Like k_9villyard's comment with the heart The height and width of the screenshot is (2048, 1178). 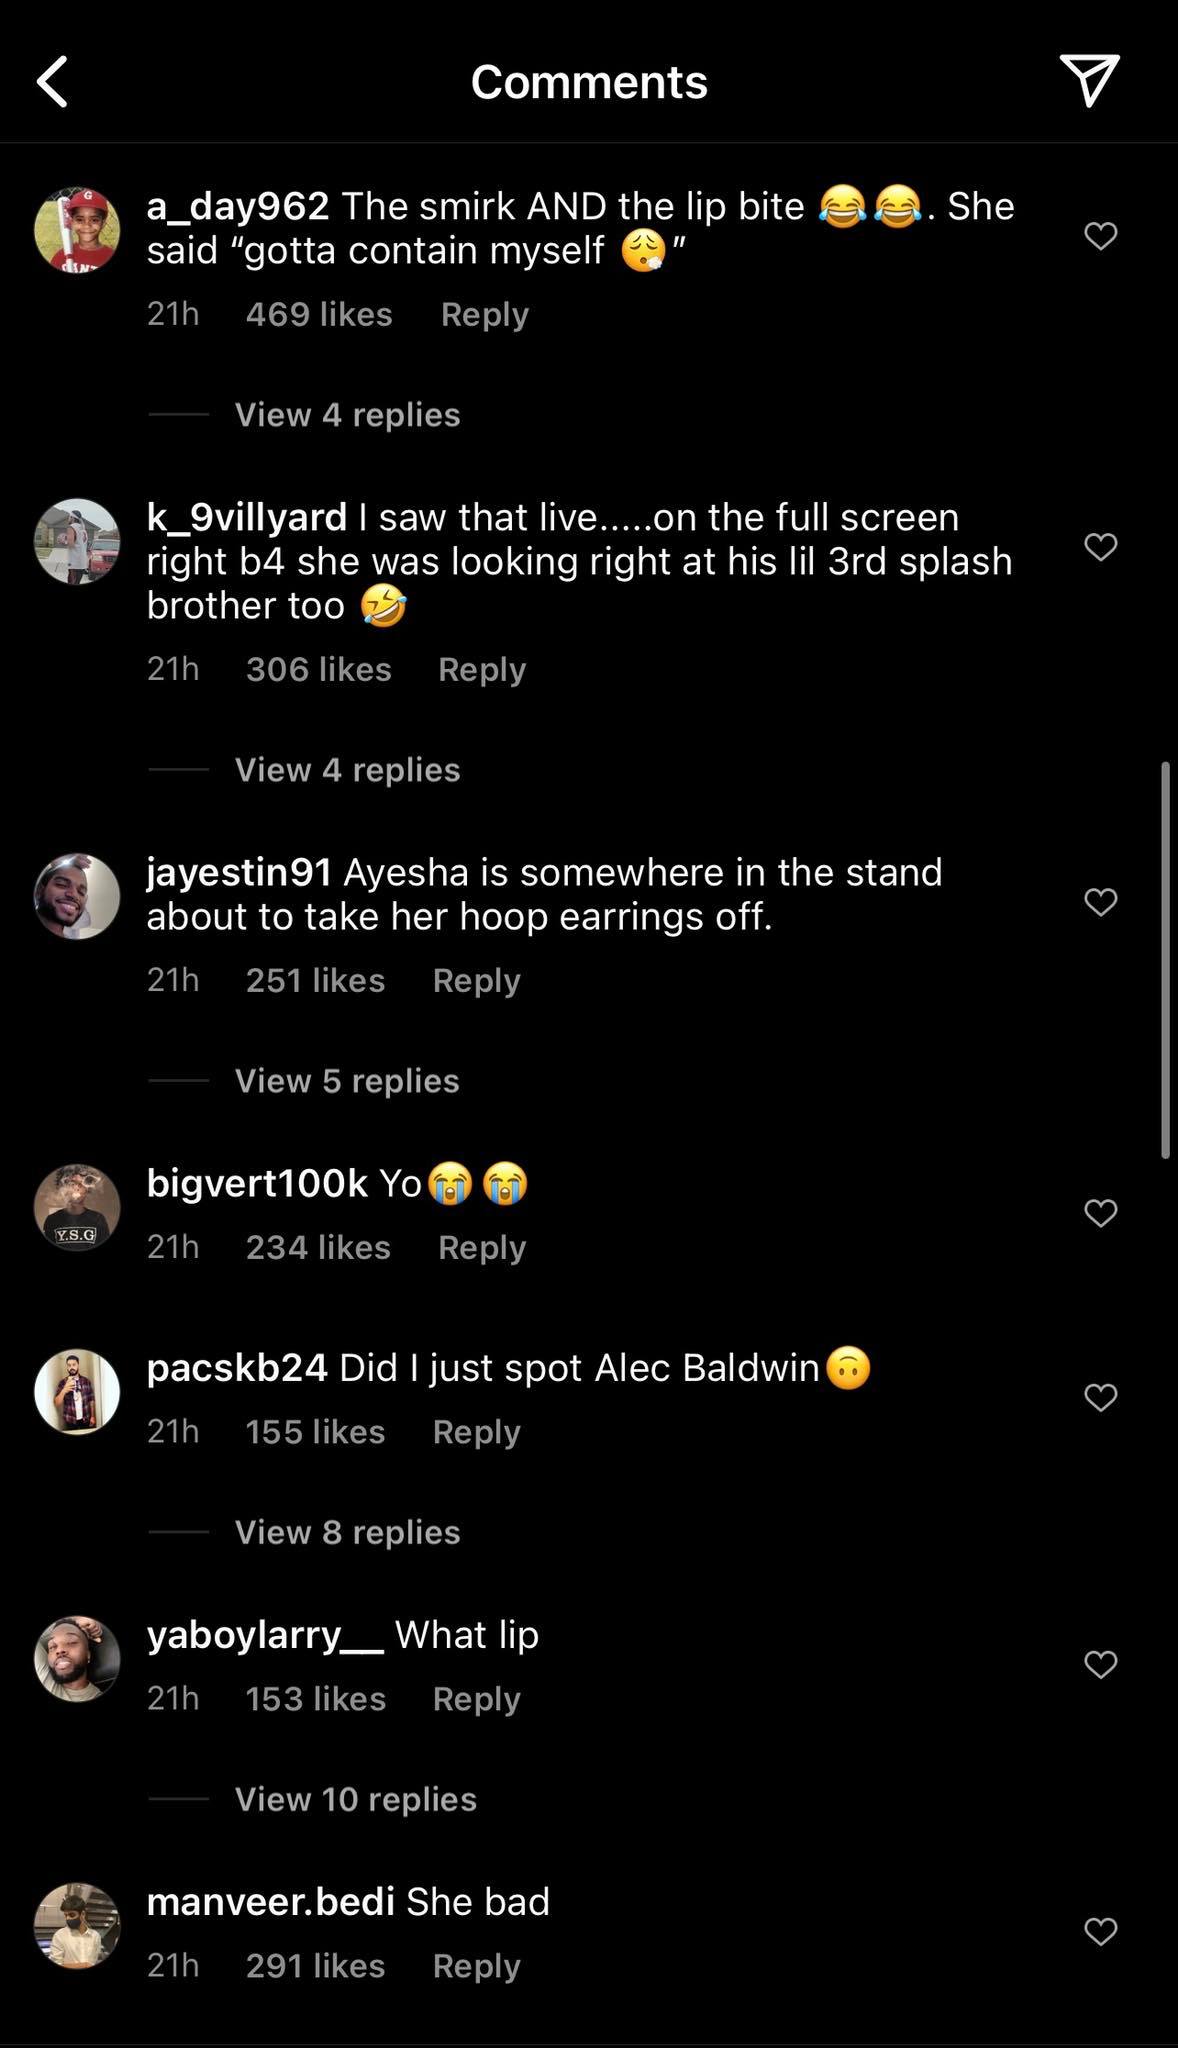(x=1100, y=547)
